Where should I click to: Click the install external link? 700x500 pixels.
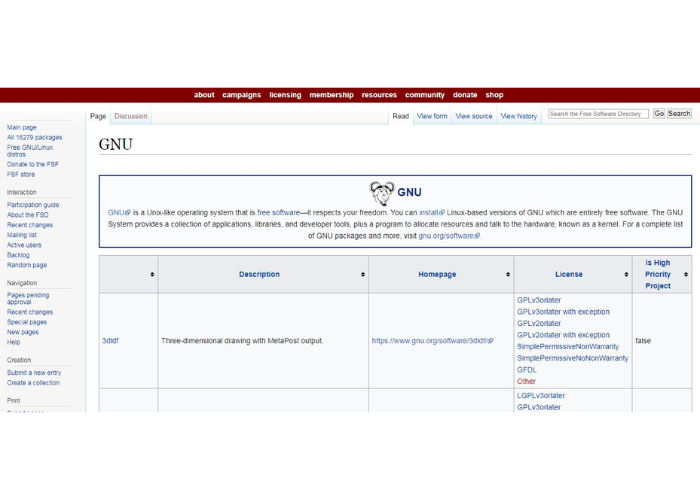coord(431,212)
